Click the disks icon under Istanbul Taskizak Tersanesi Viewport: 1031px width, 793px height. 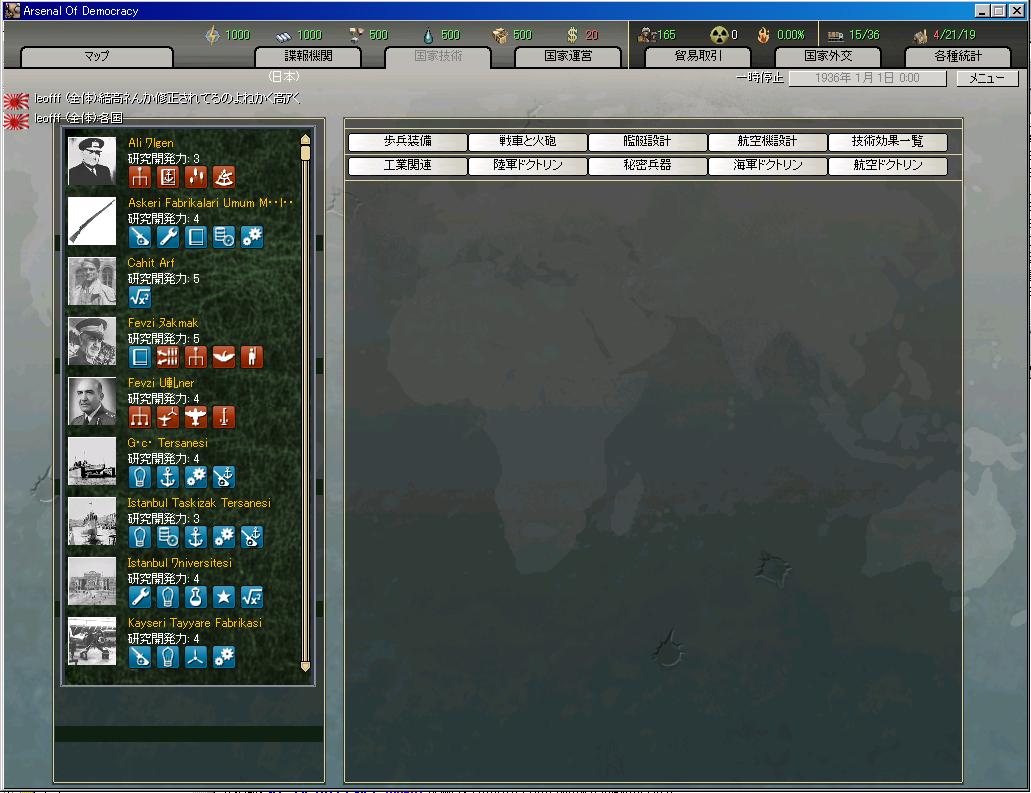(x=168, y=537)
